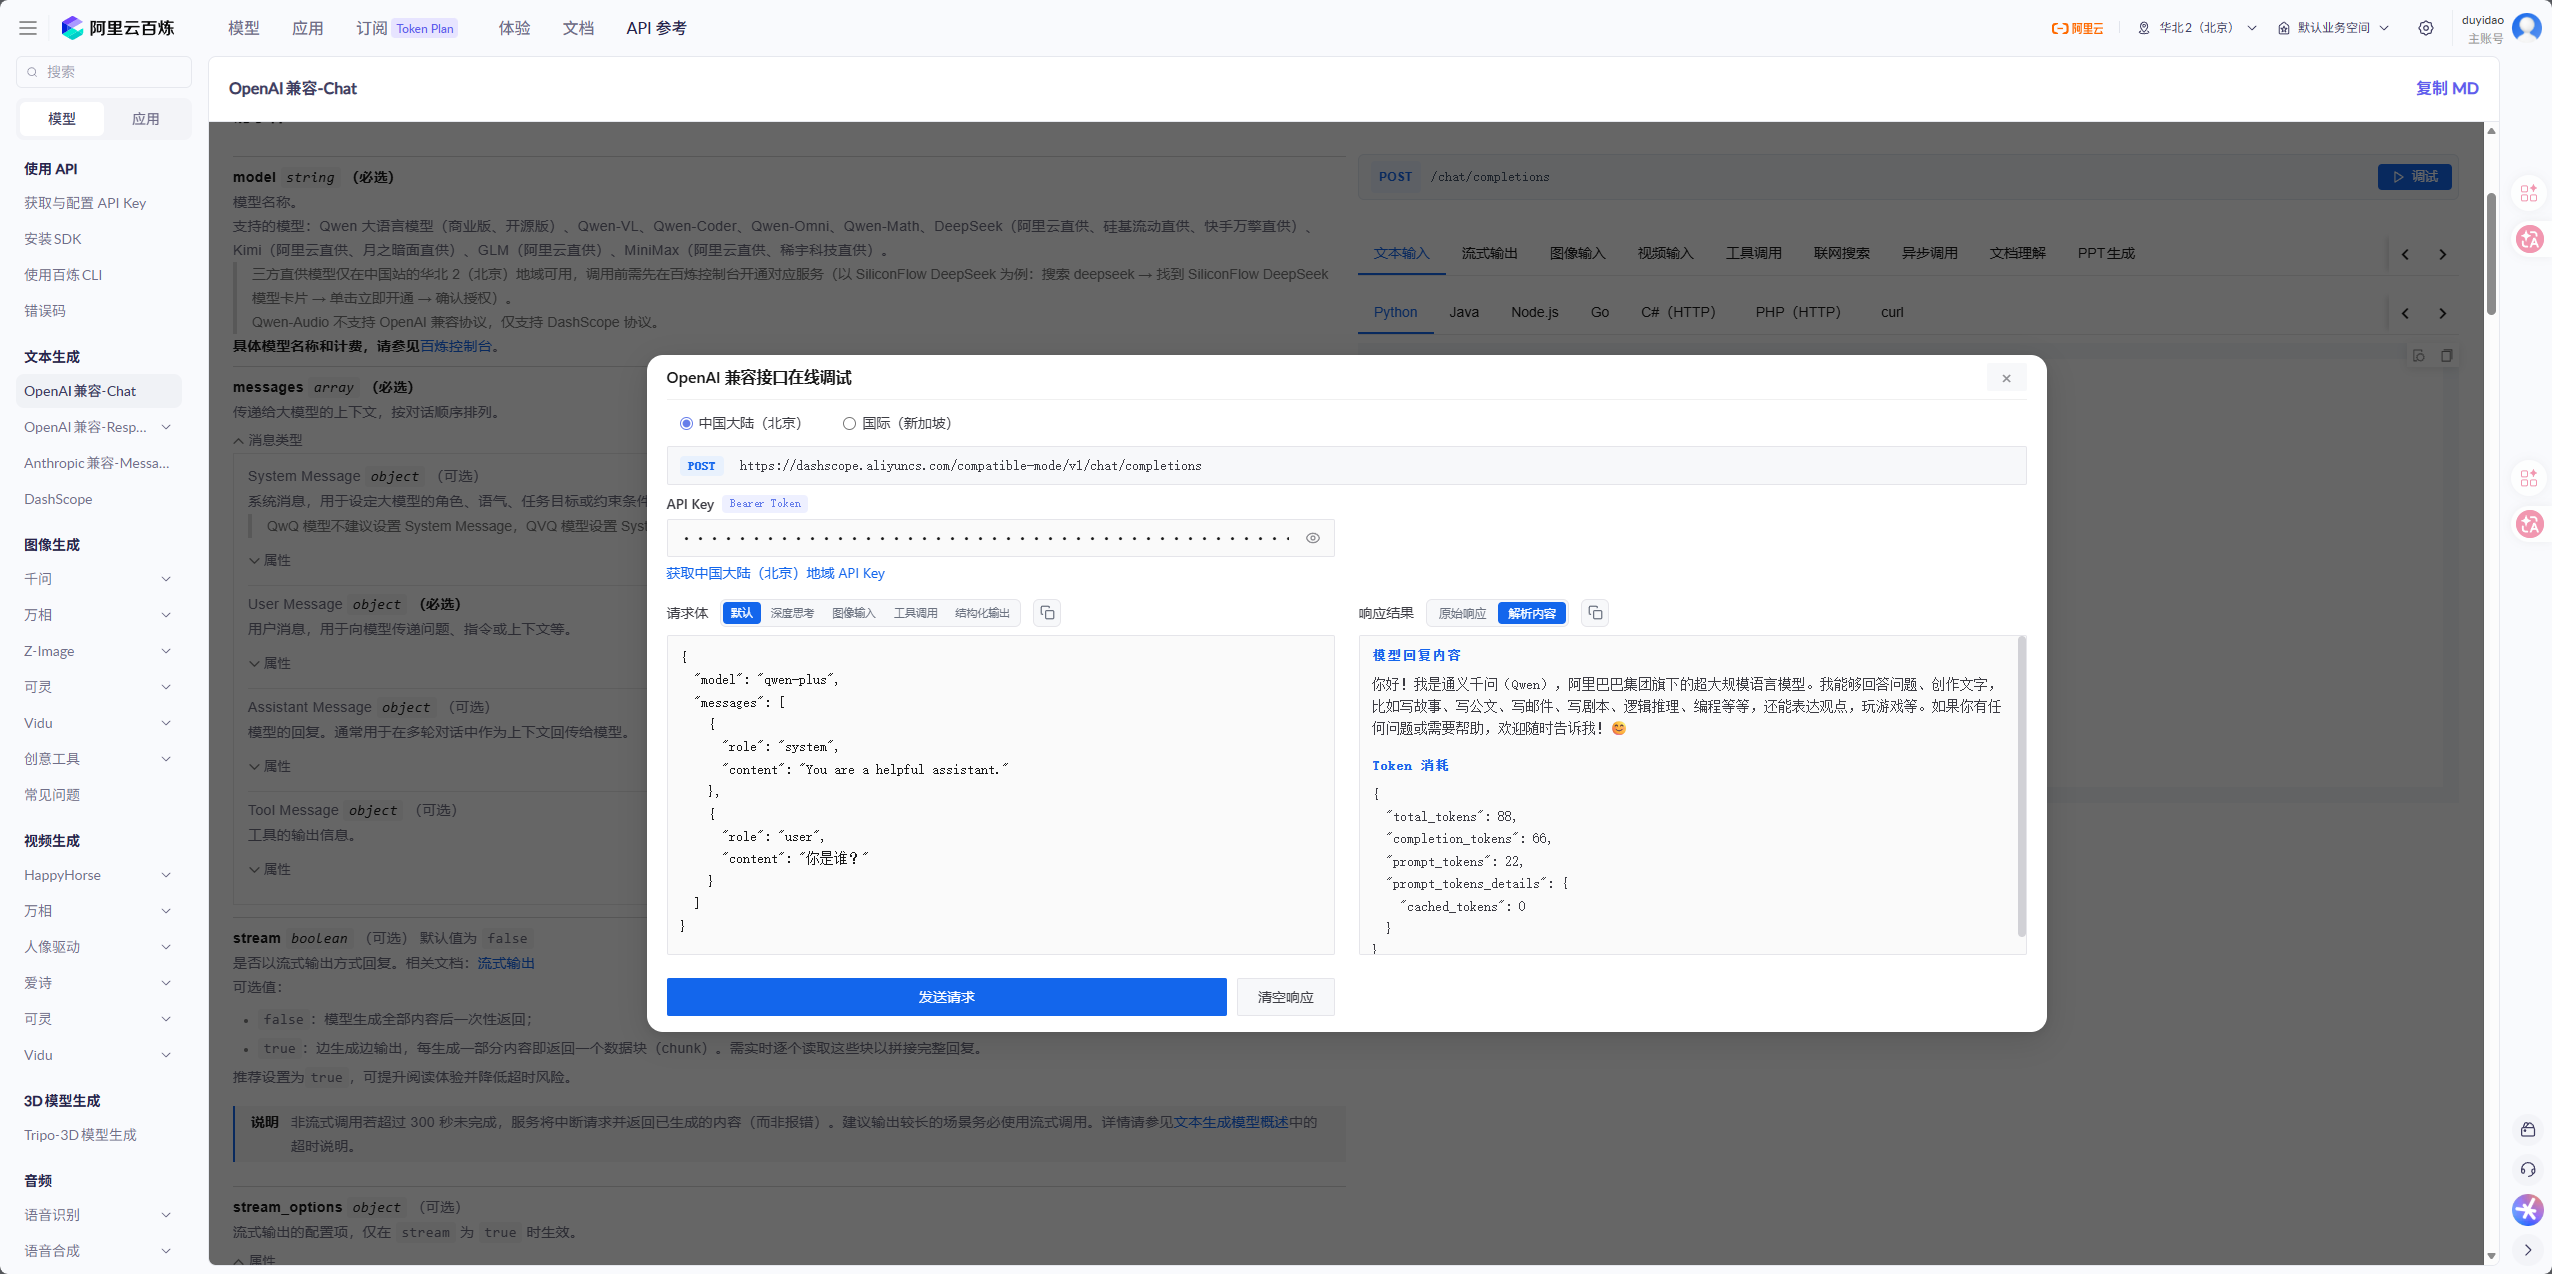Focus the 搜索 search field

(104, 72)
